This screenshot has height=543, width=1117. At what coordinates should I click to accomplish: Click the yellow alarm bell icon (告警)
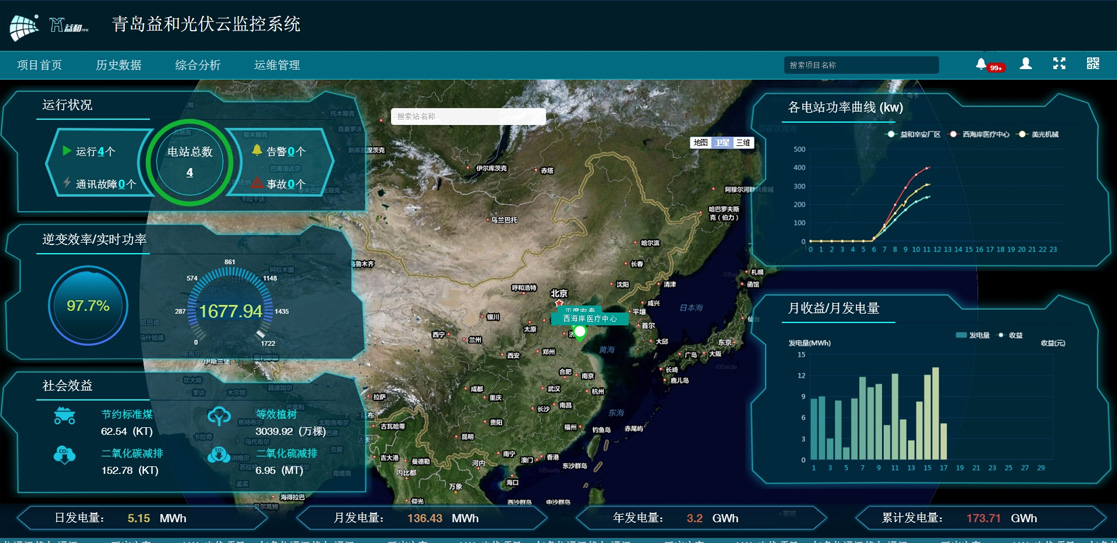tap(257, 151)
